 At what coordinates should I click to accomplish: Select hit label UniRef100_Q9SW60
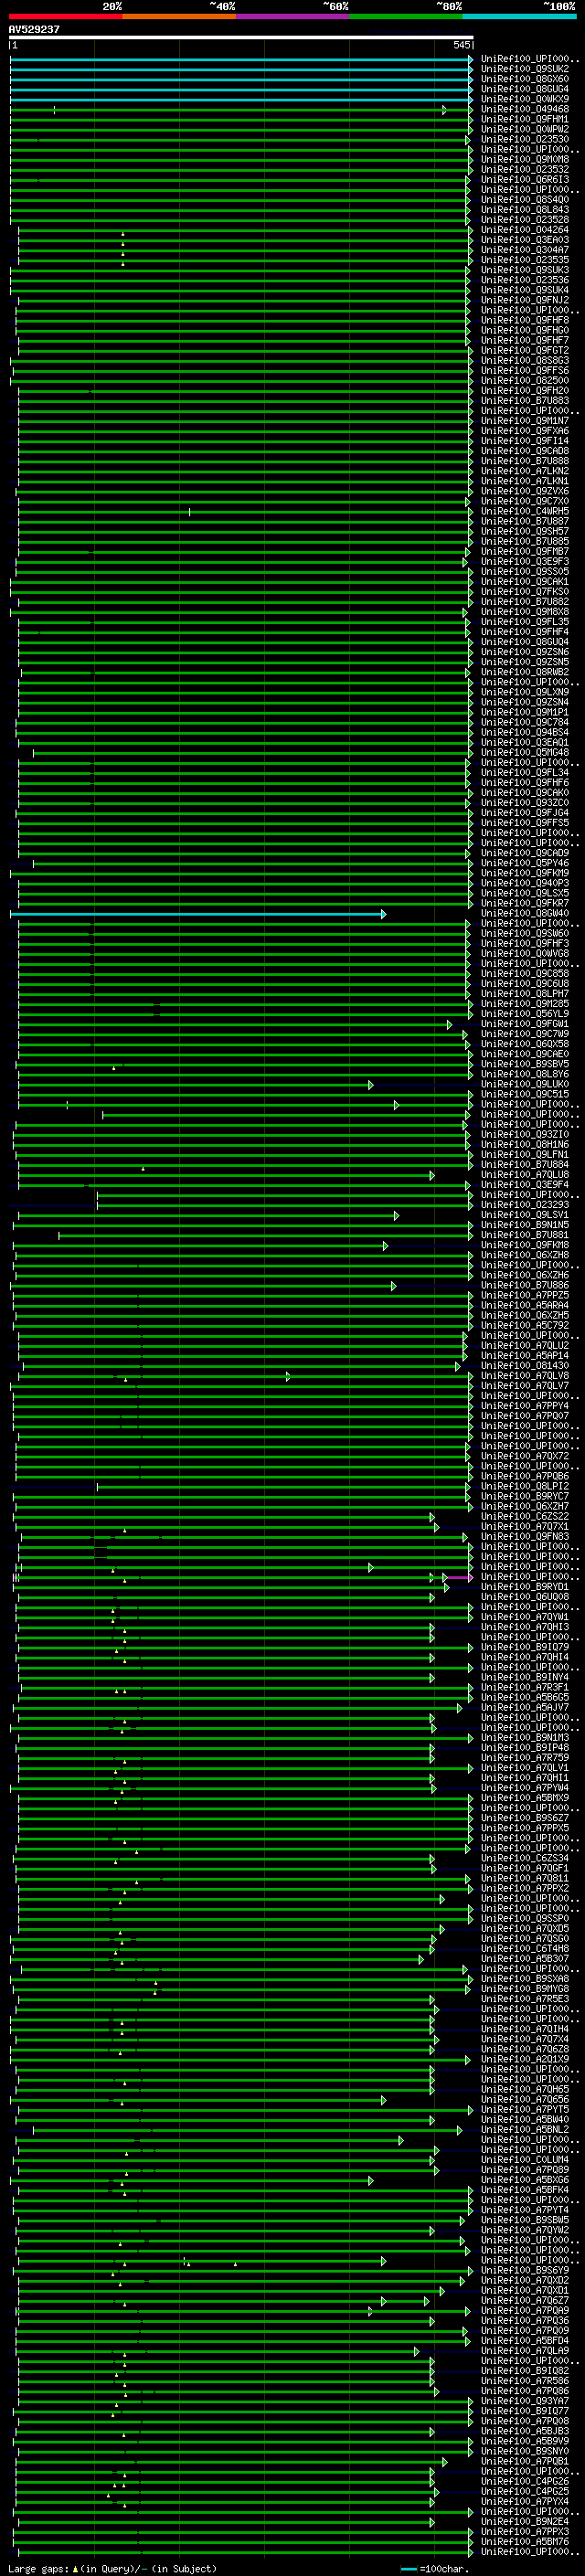tap(525, 933)
